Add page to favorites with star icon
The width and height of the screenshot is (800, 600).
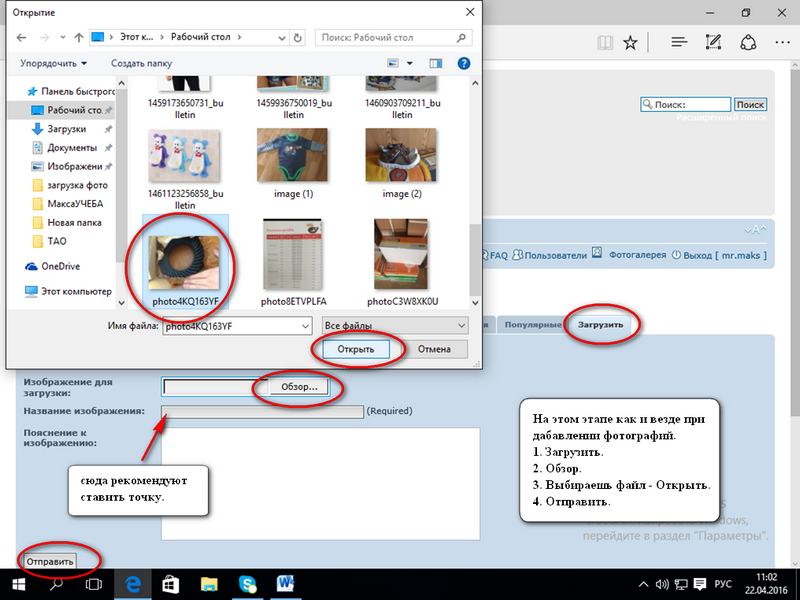(630, 43)
